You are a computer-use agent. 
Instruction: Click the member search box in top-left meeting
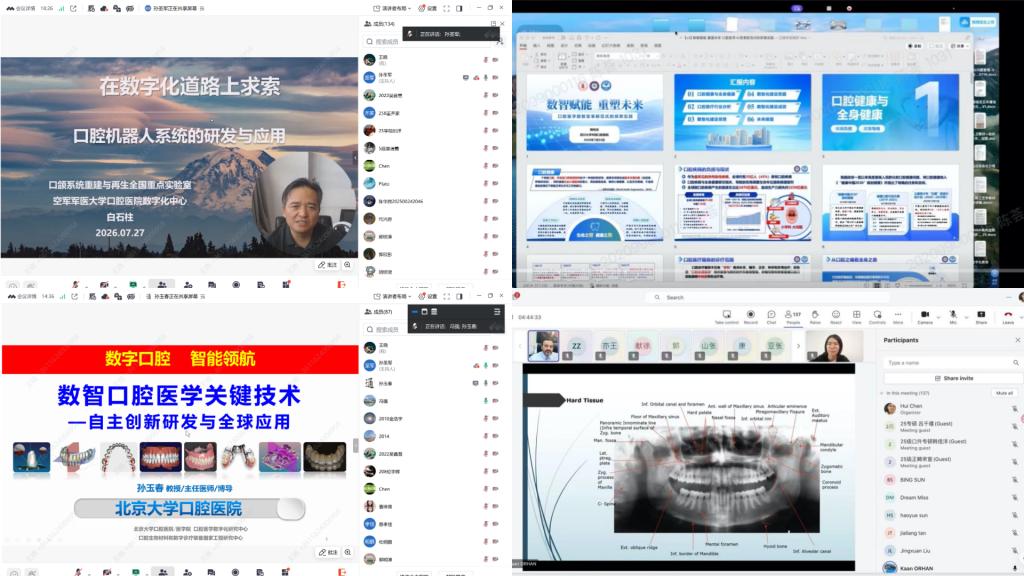(x=428, y=41)
